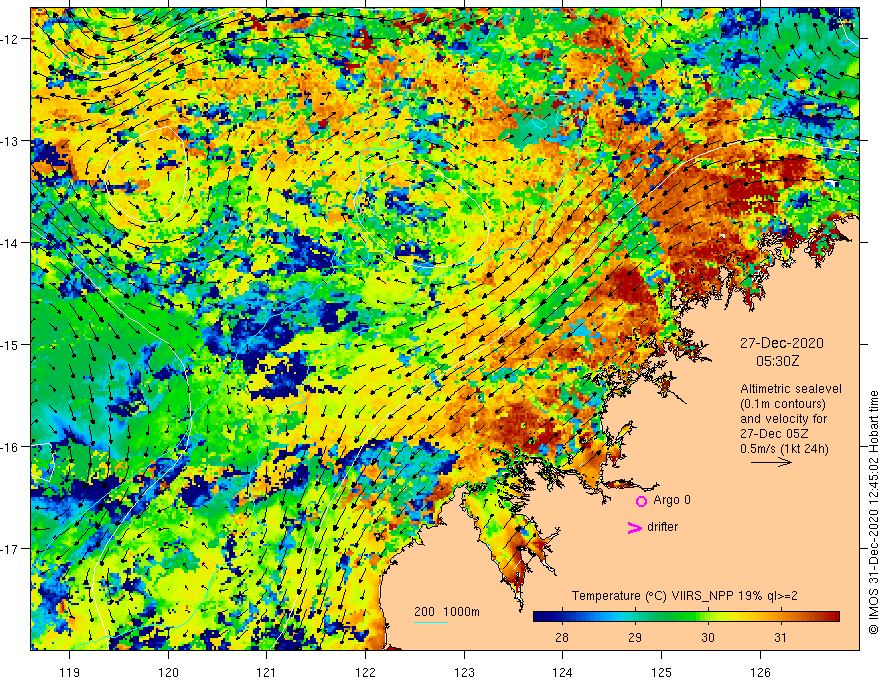The height and width of the screenshot is (680, 880).
Task: Click the 'and velocity for' text
Action: point(783,419)
